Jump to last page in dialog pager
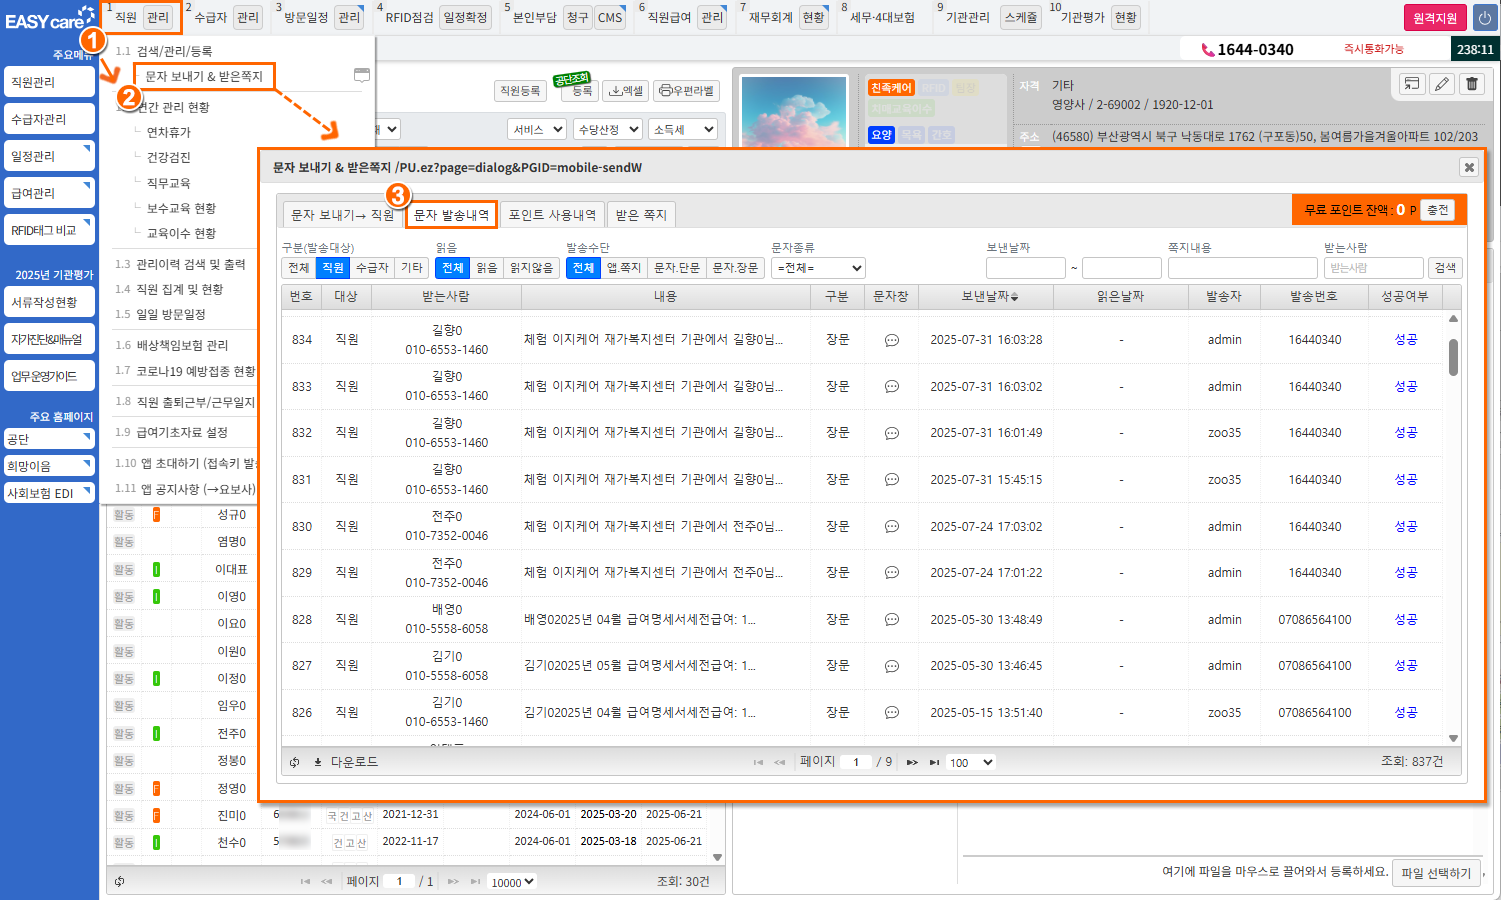The width and height of the screenshot is (1501, 900). tap(934, 762)
